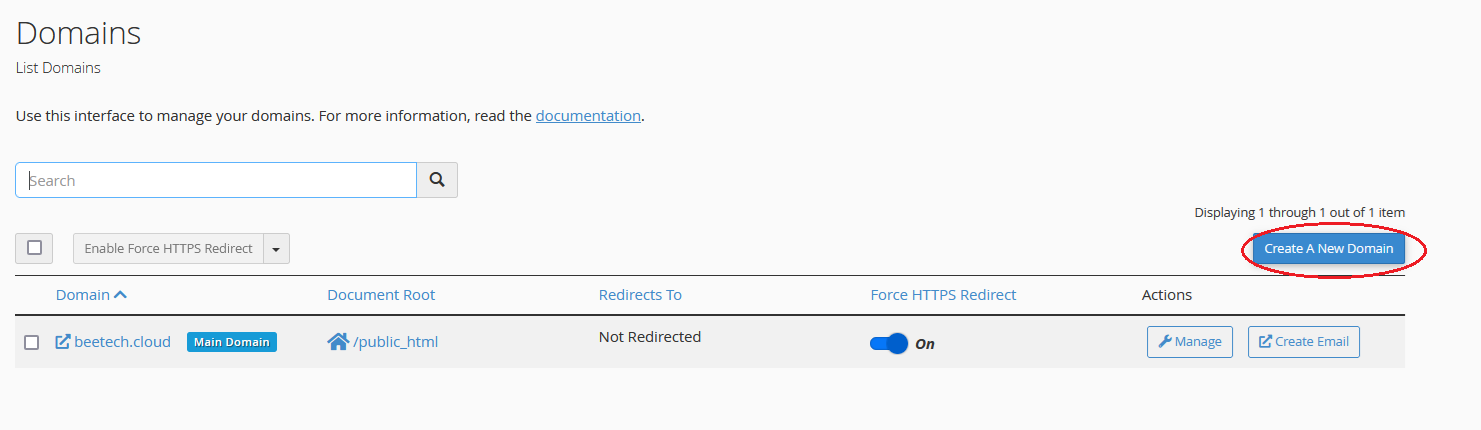
Task: Click the external link icon beside beetech.cloud
Action: pos(62,342)
